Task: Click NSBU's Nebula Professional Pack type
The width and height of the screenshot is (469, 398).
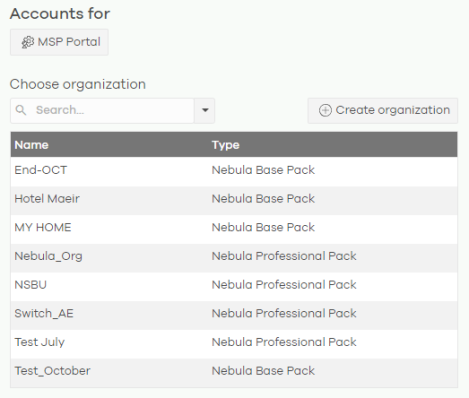Action: click(x=284, y=285)
